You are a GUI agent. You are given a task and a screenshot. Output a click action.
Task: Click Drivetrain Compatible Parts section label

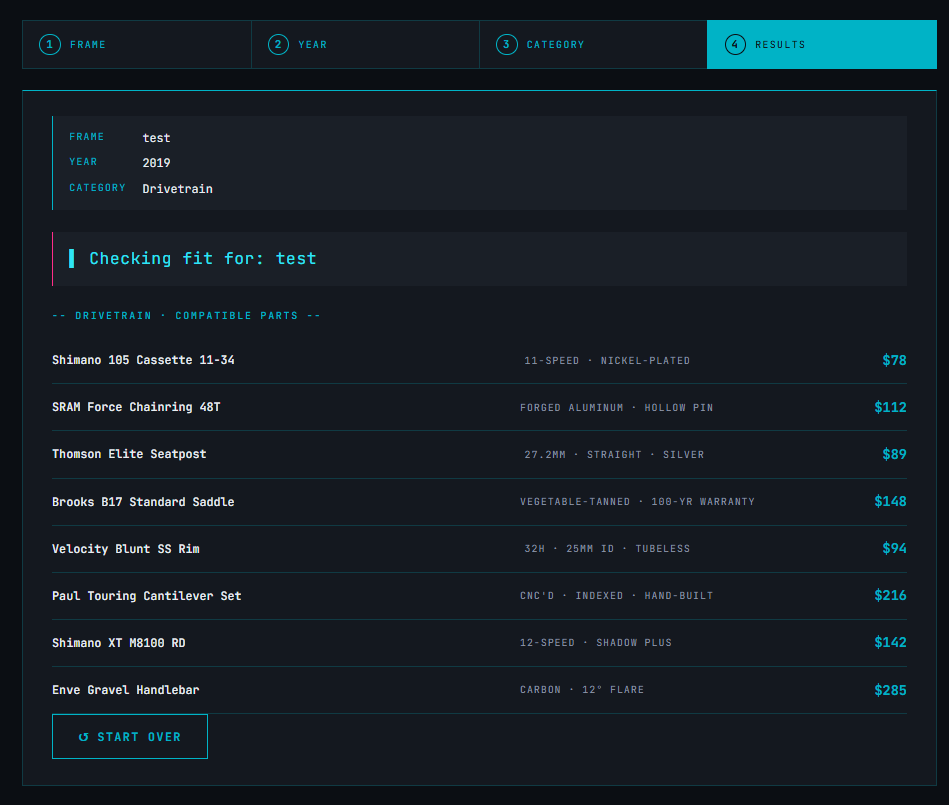pos(186,316)
